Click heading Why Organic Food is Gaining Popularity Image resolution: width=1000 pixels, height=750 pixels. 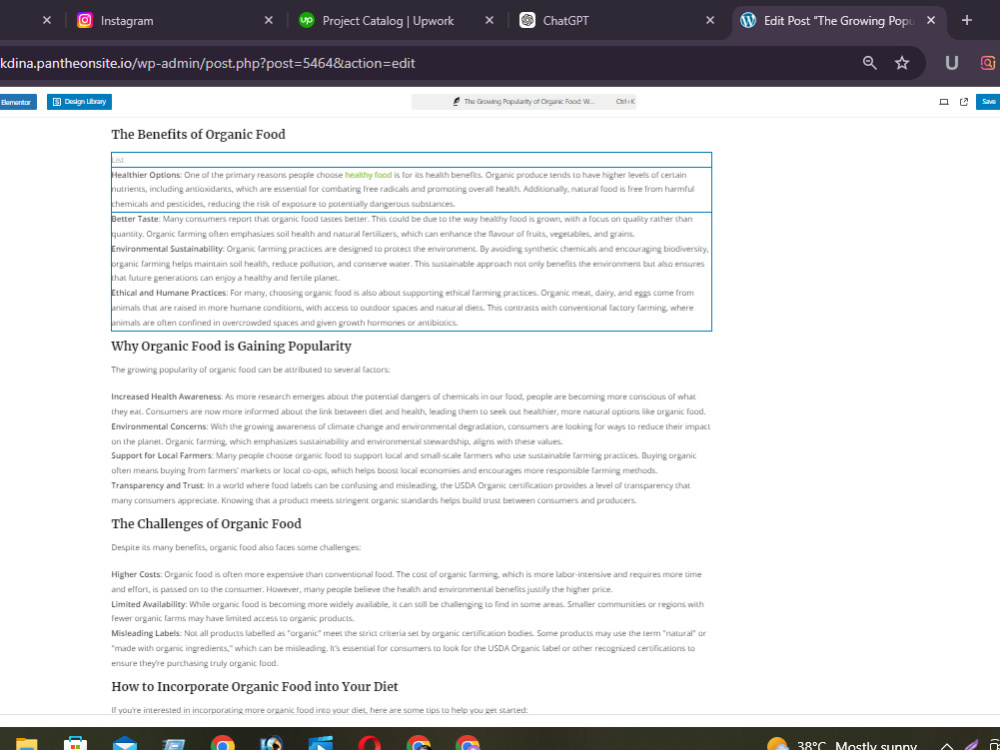(x=232, y=346)
